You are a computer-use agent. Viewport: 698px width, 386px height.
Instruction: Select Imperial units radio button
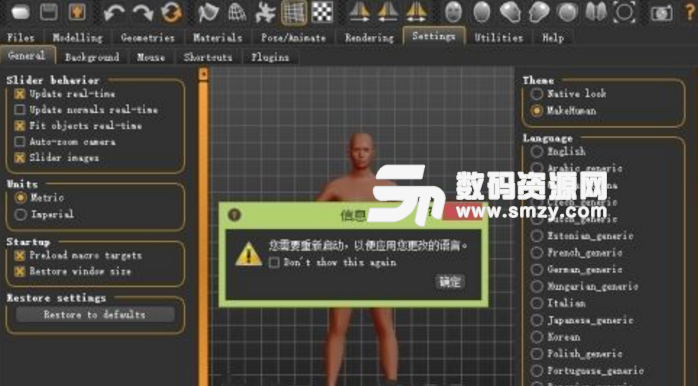[20, 215]
